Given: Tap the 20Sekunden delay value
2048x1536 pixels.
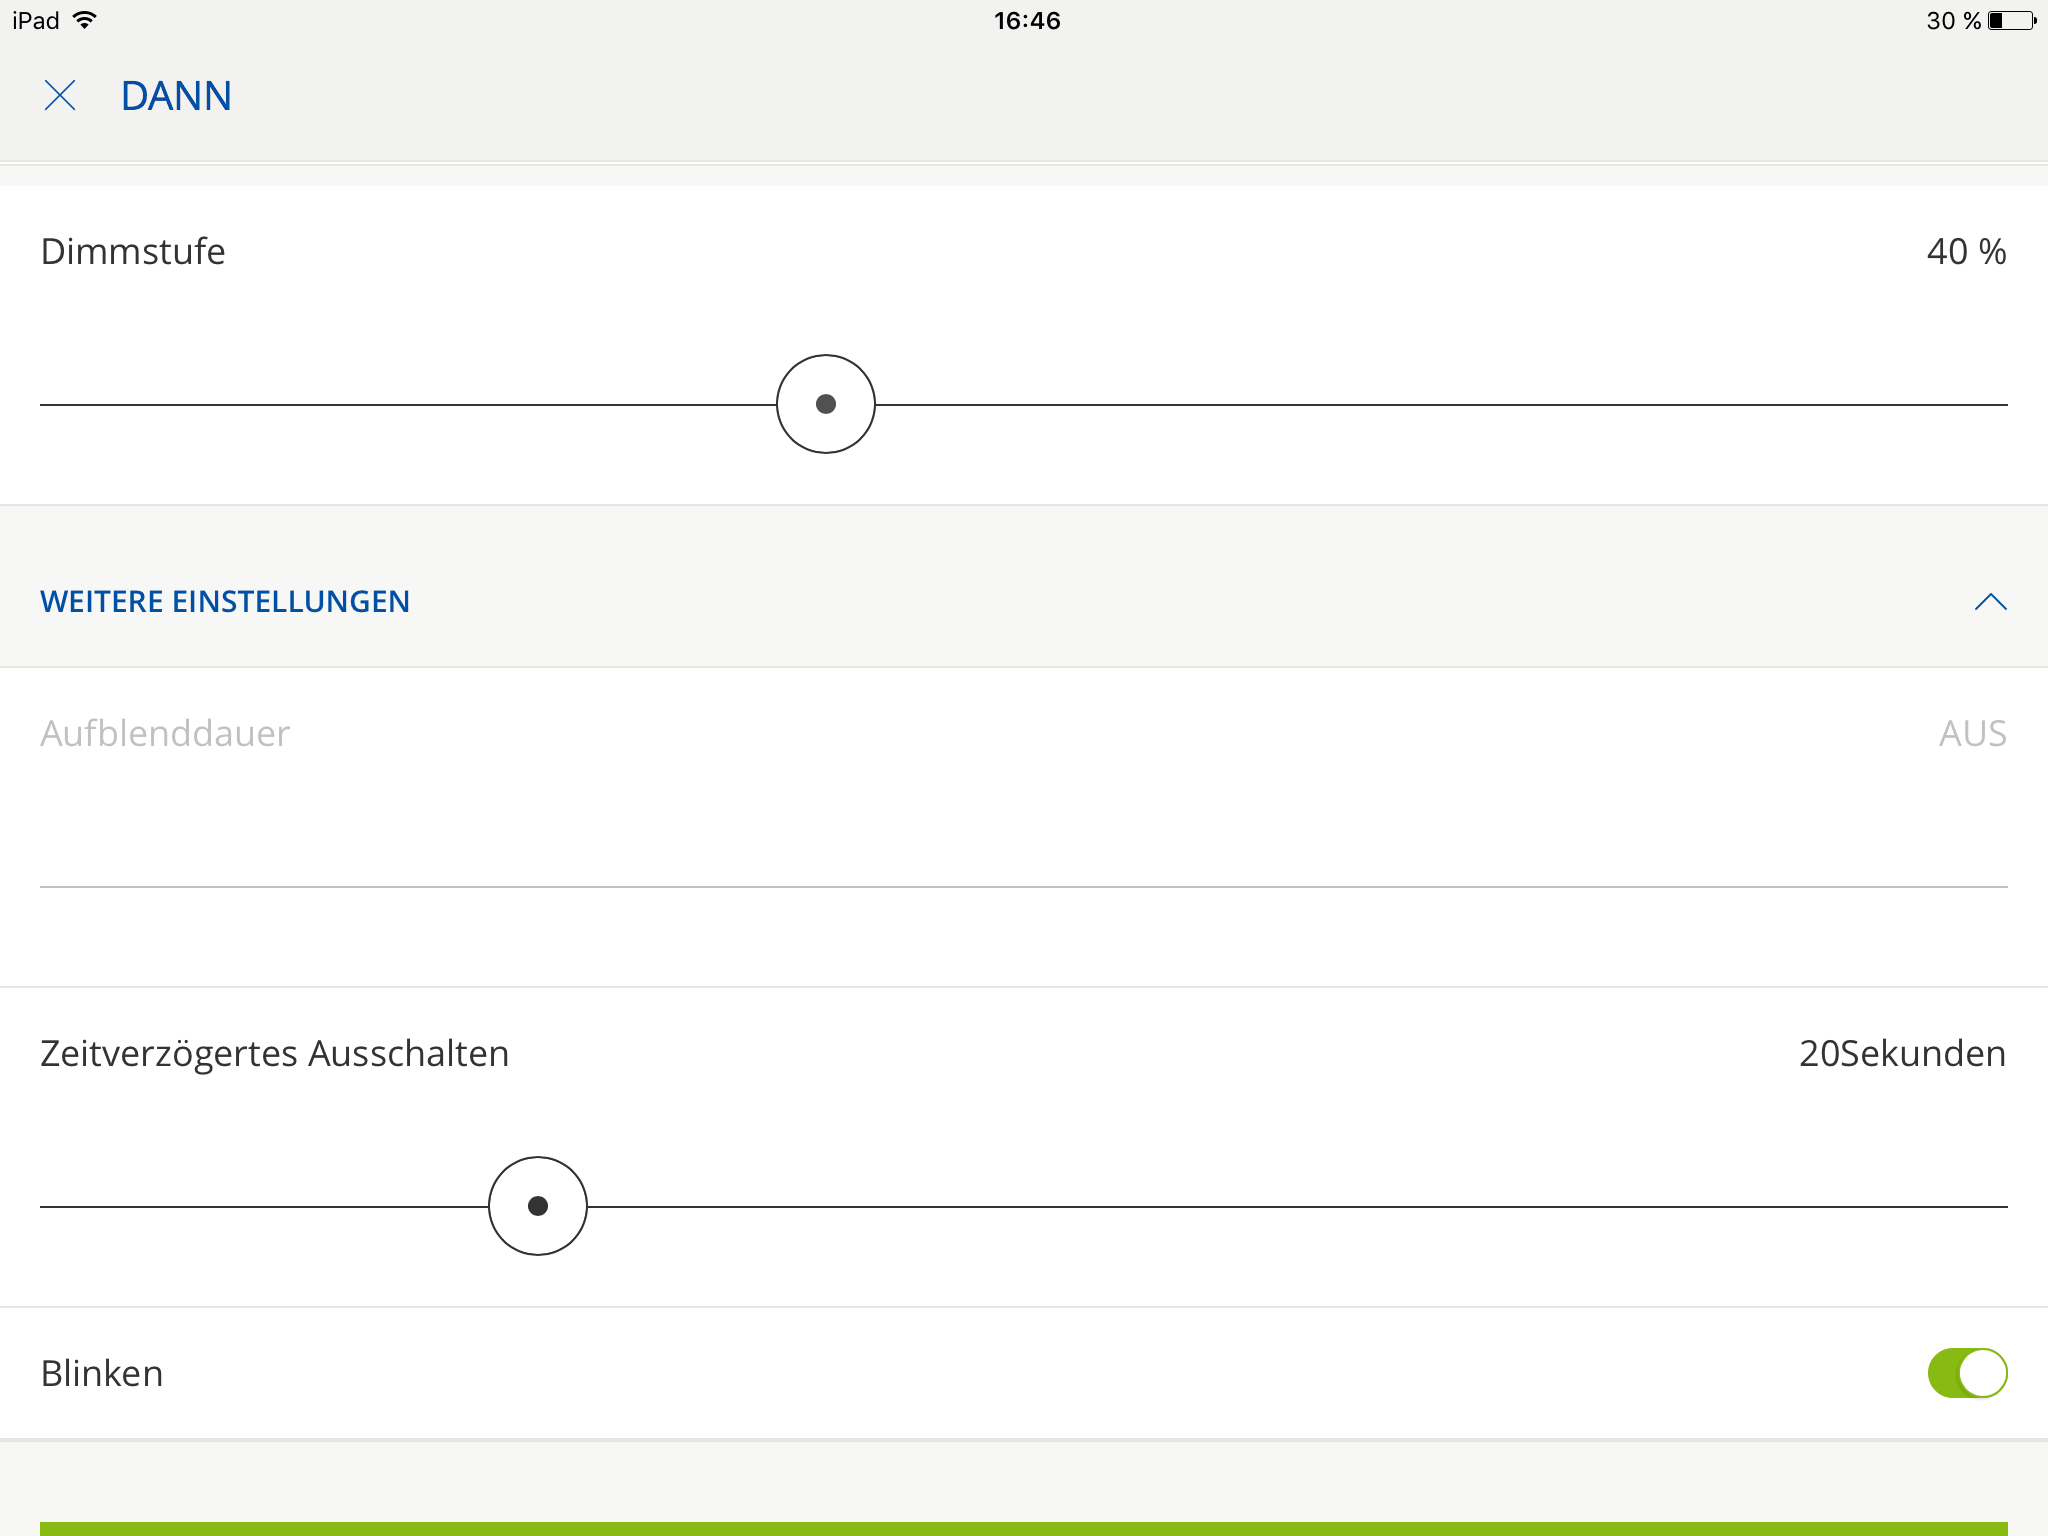Looking at the screenshot, I should click(1901, 1054).
